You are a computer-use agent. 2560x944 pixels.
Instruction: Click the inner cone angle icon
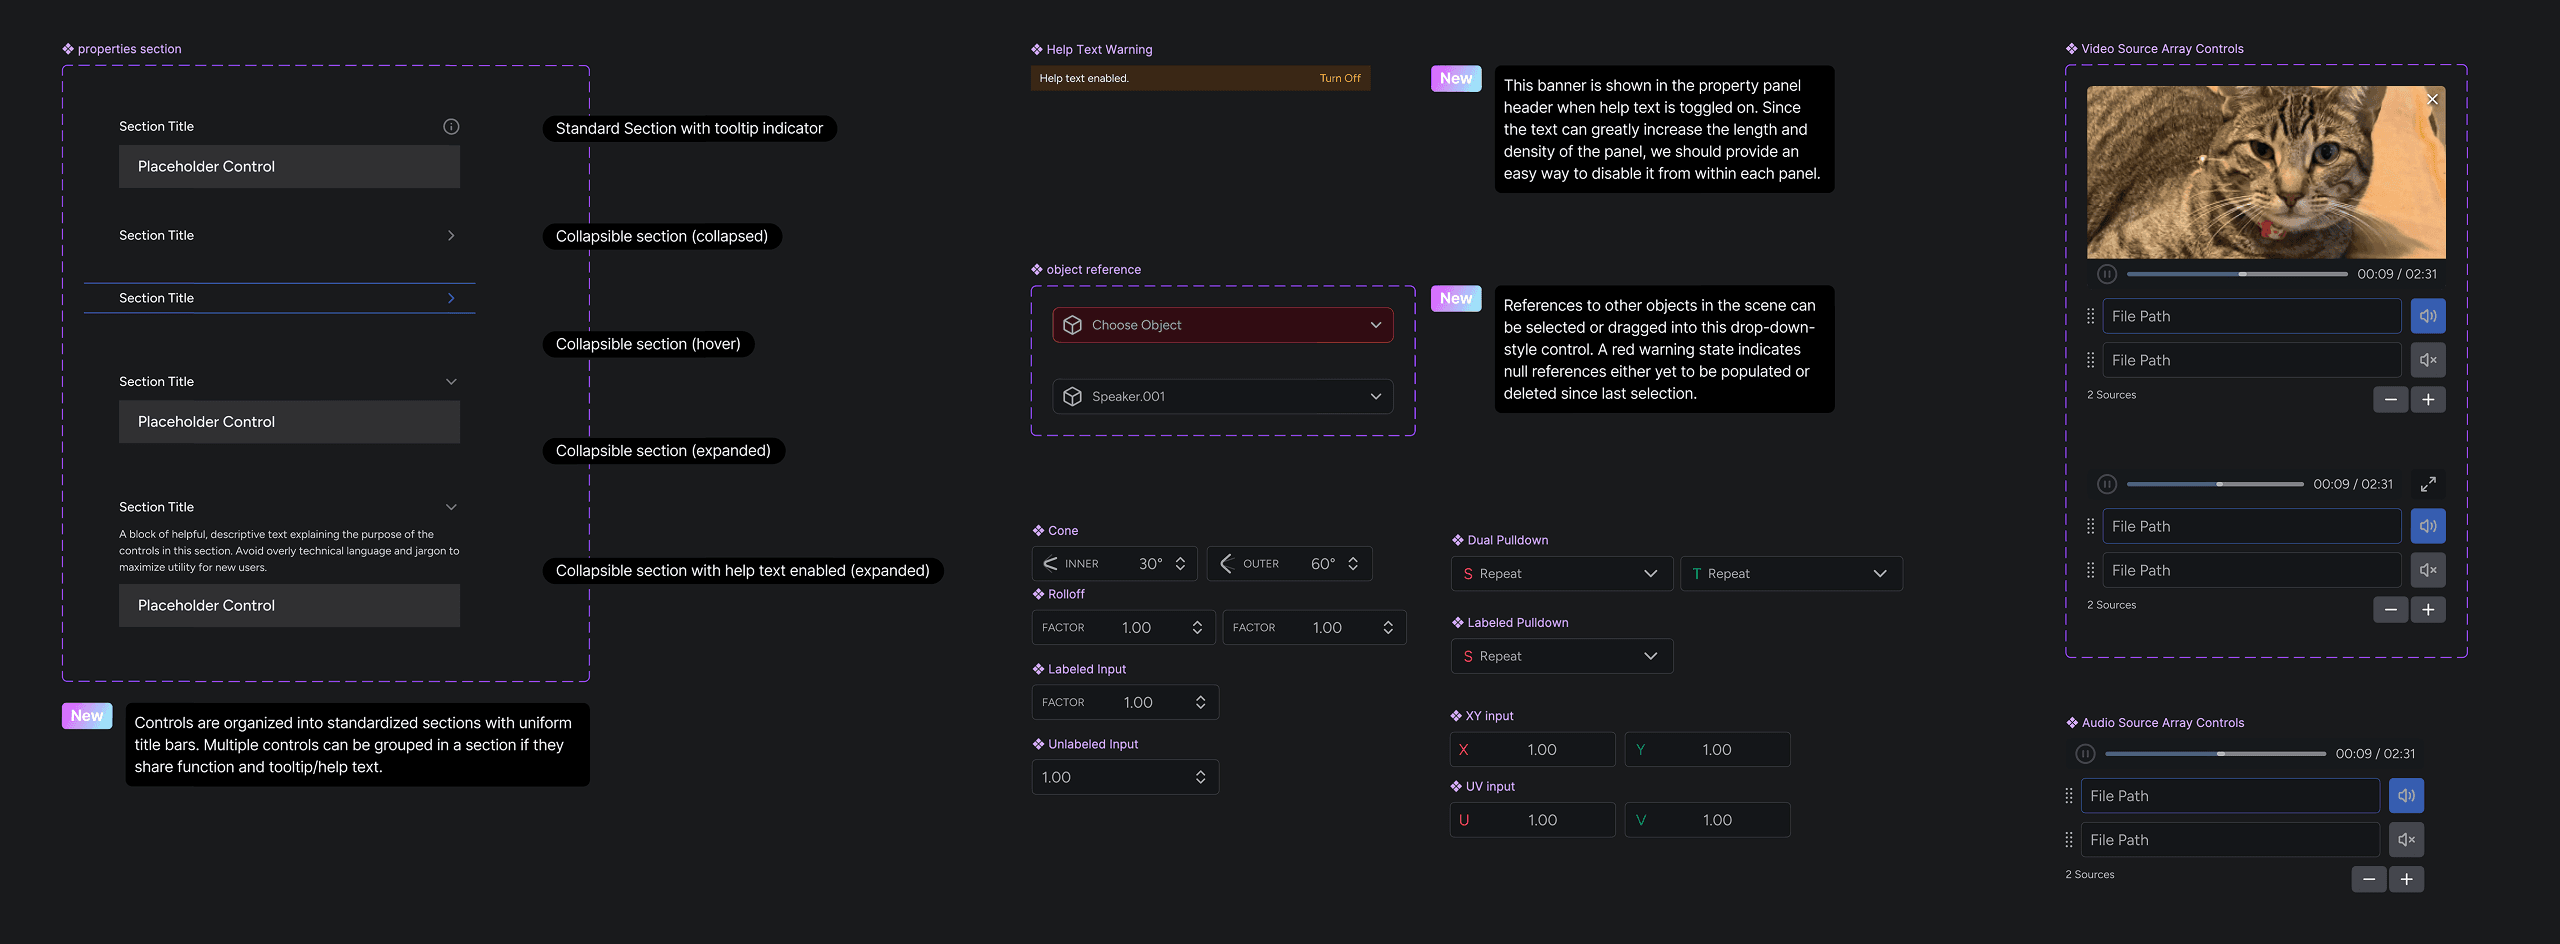[x=1050, y=563]
